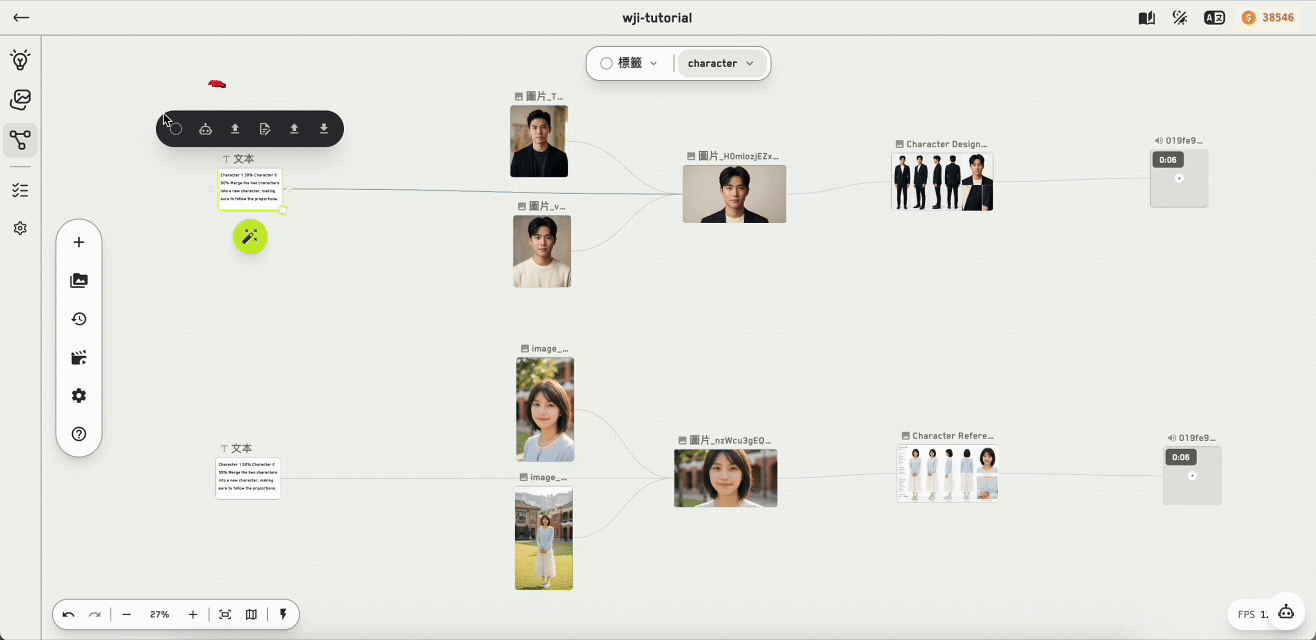Open settings gear below the checklist icon
Image resolution: width=1316 pixels, height=640 pixels.
[20, 228]
